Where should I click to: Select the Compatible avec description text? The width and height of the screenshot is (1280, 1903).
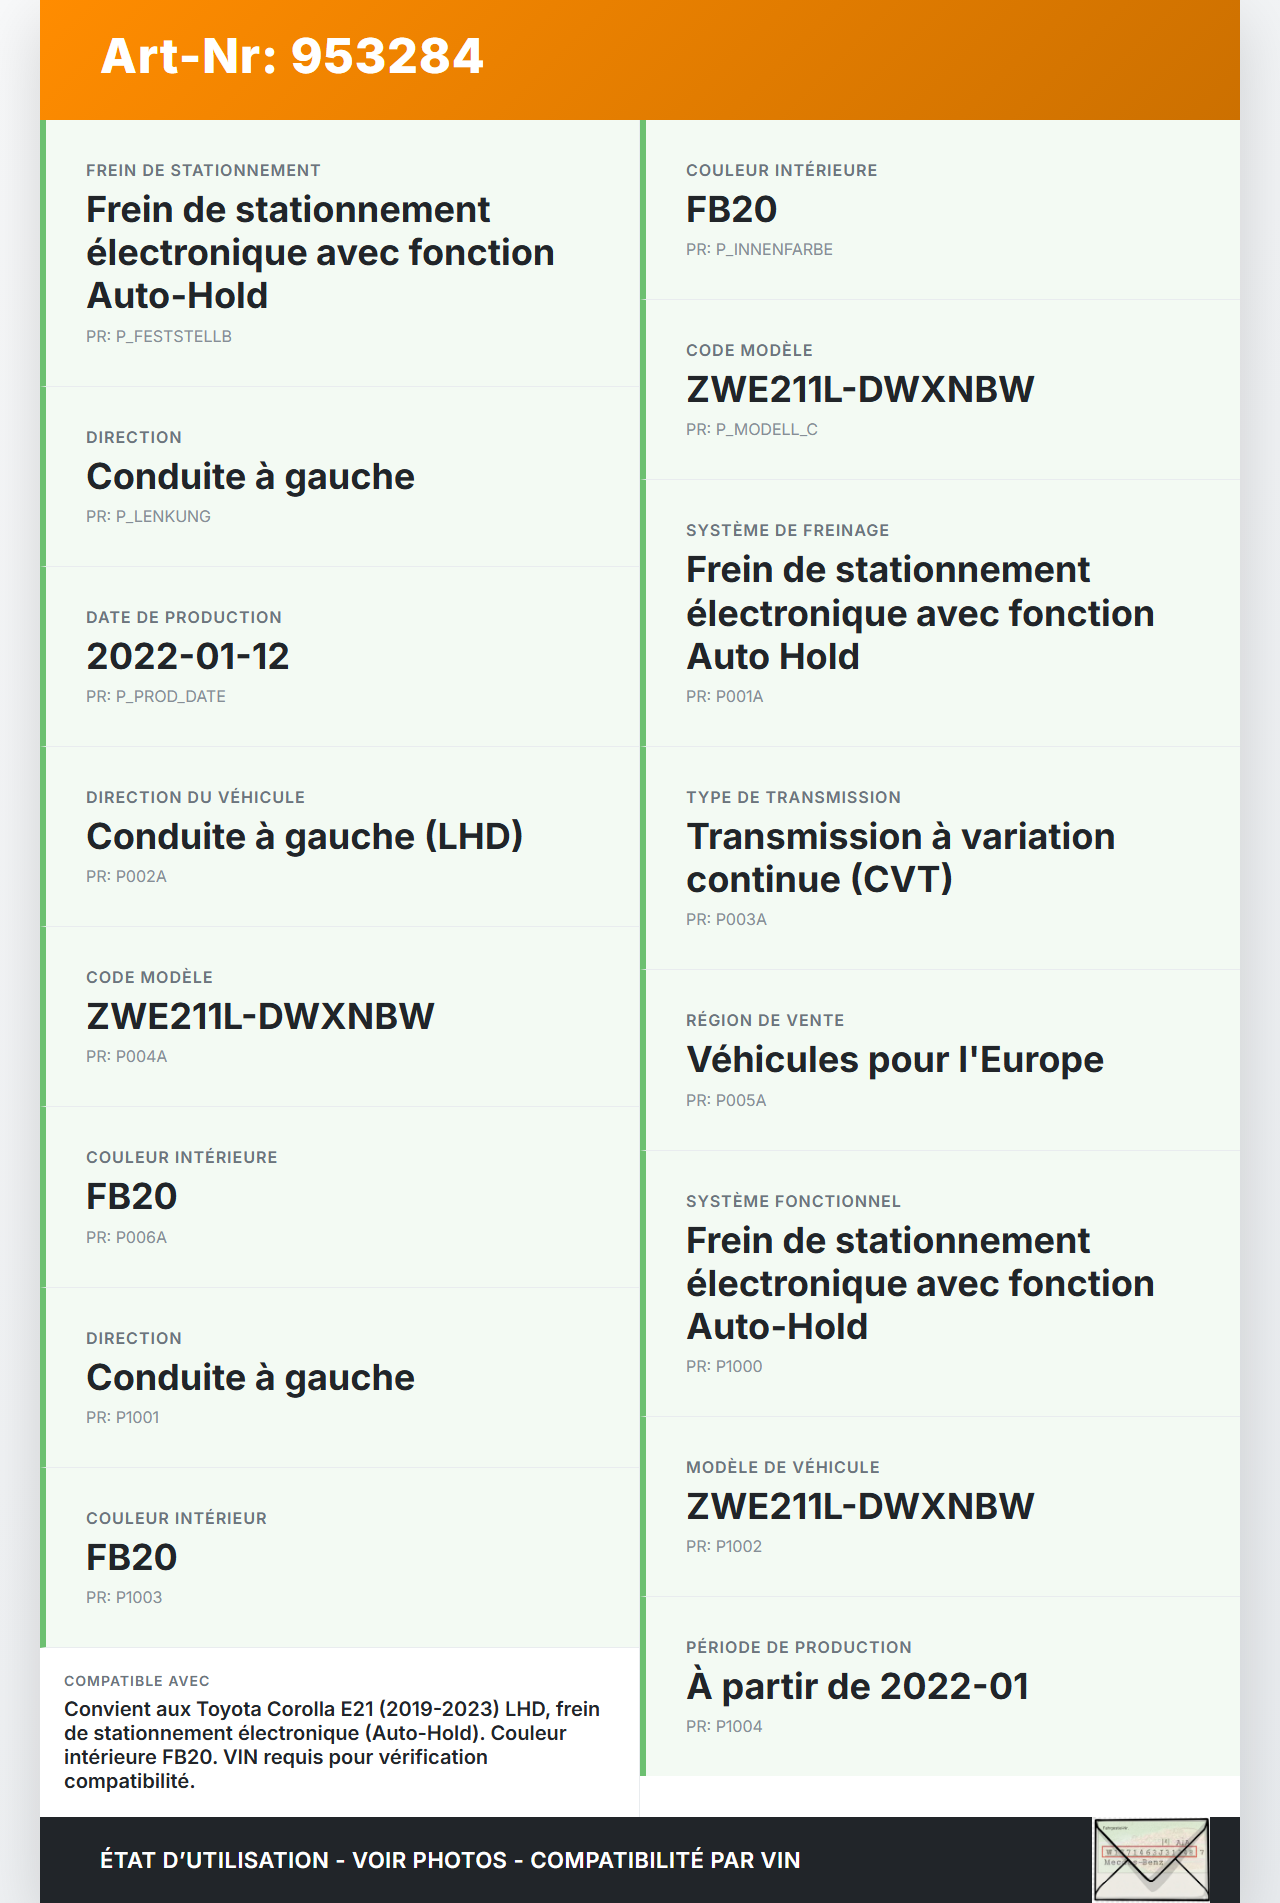[x=332, y=1744]
